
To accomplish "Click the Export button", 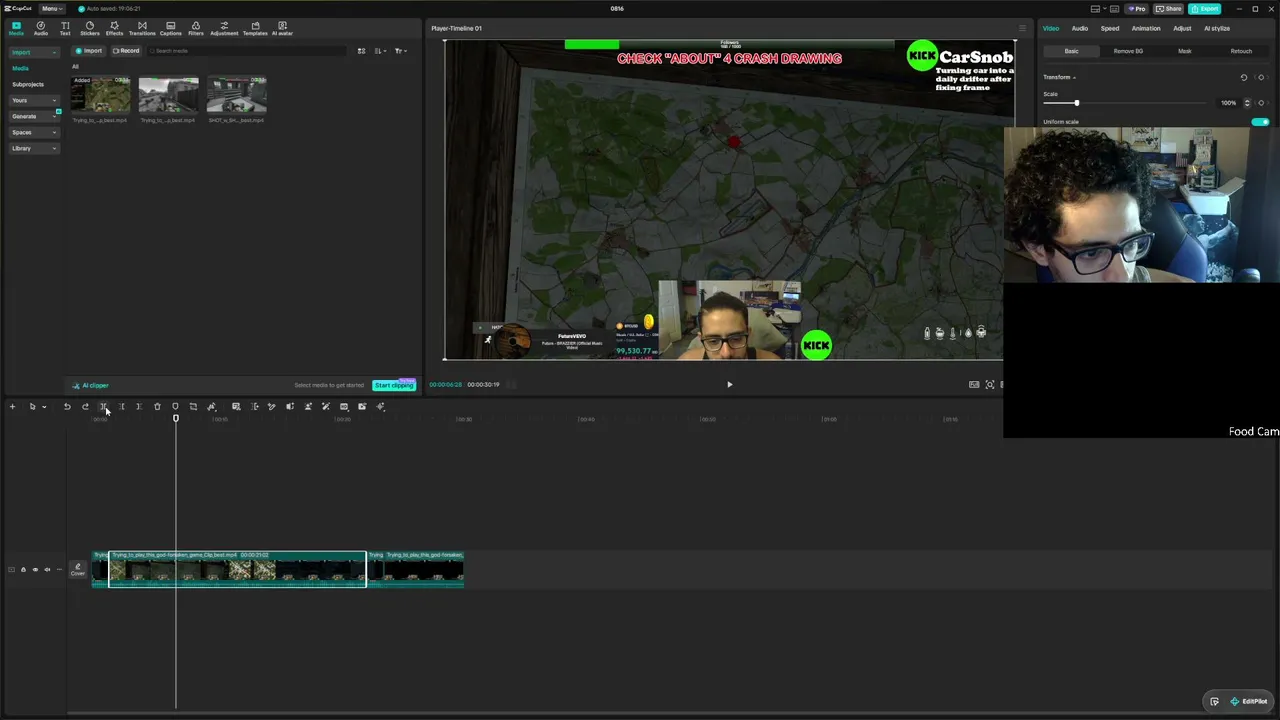I will [x=1205, y=9].
